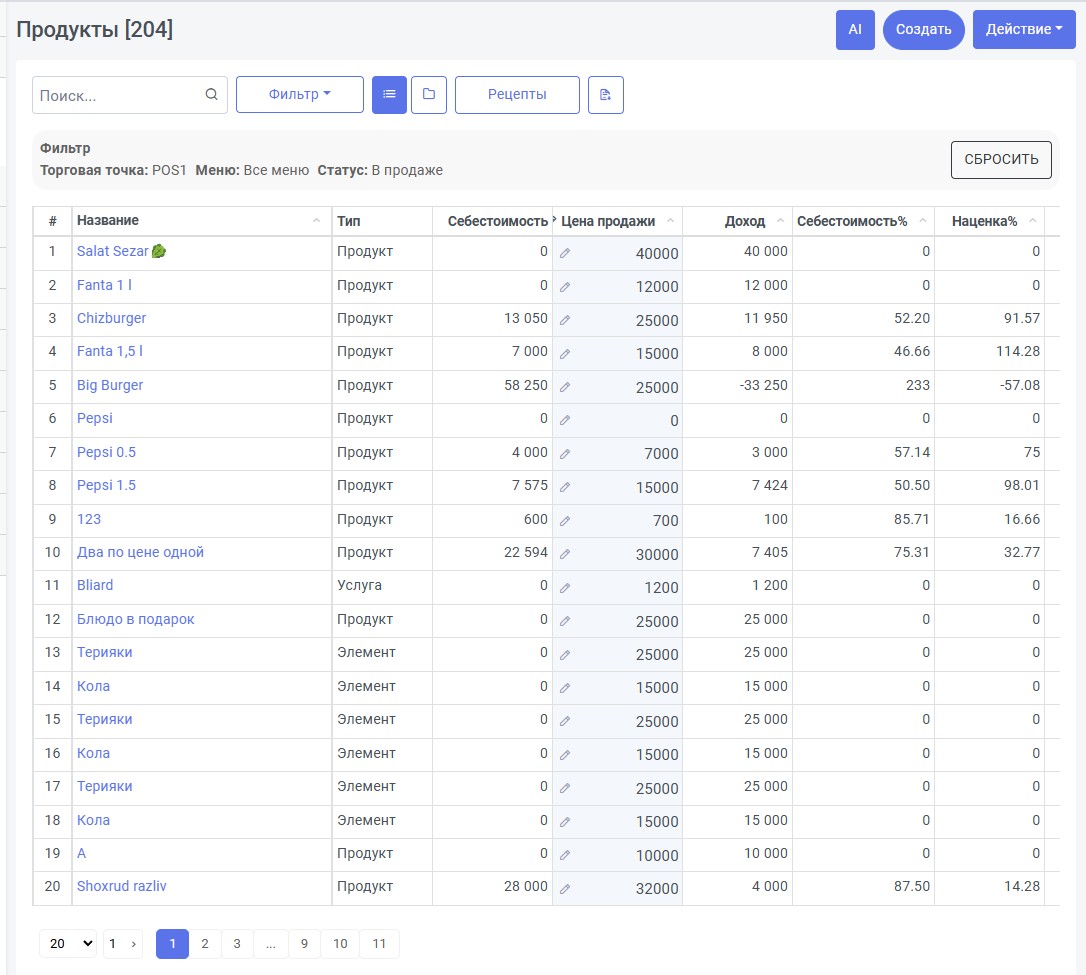Open the Фильтр dropdown
This screenshot has width=1086, height=975.
click(x=300, y=95)
